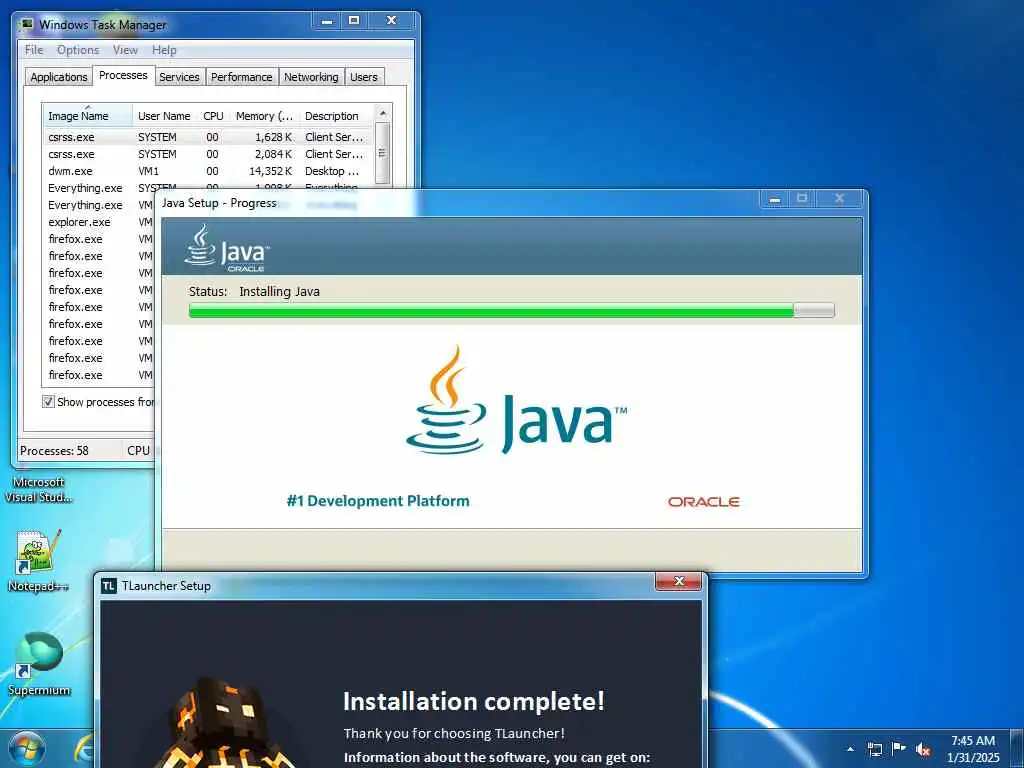Click the network status tray icon
The image size is (1024, 768).
(x=875, y=749)
